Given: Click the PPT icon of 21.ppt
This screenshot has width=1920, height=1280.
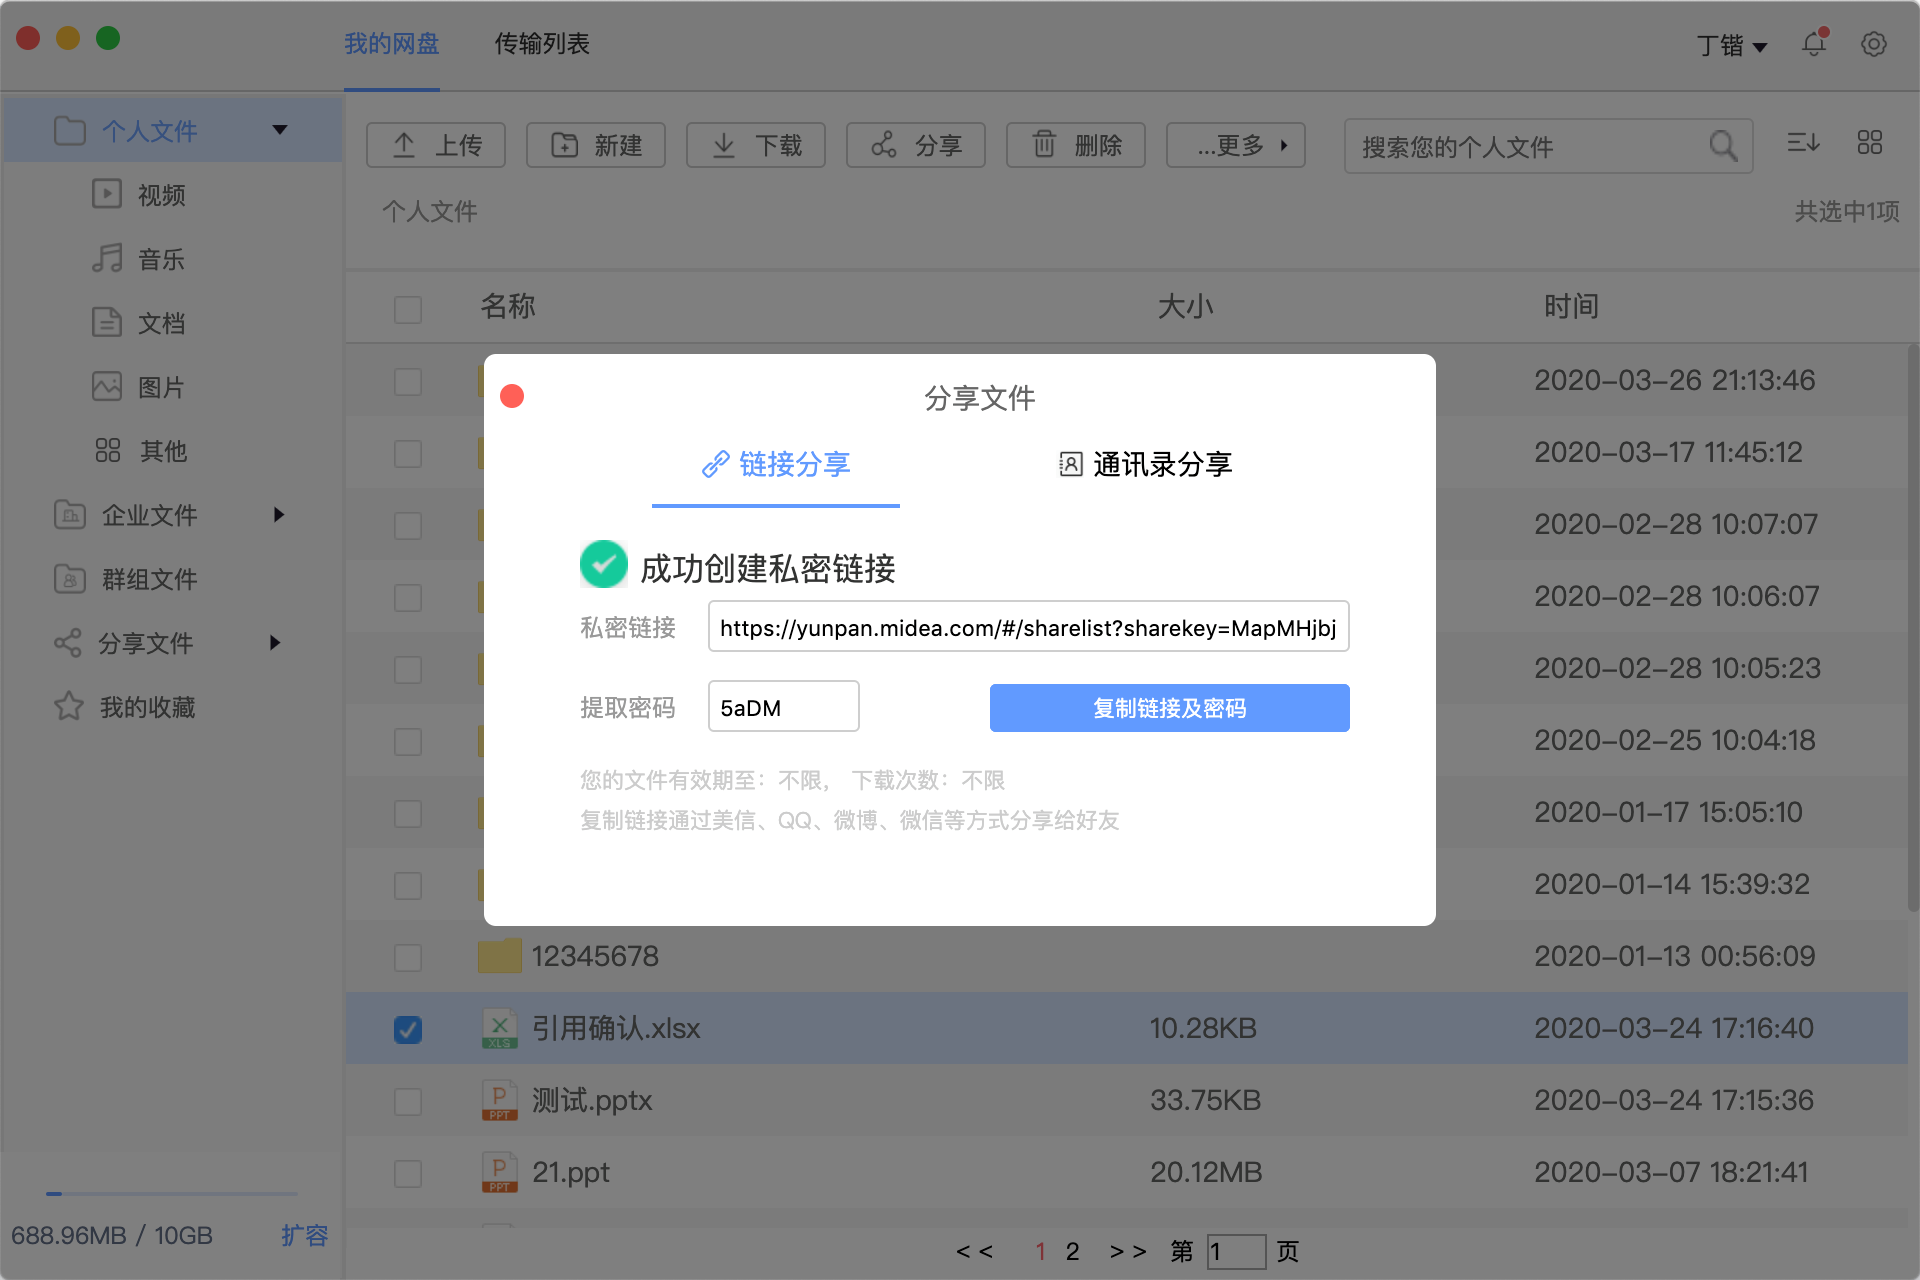Looking at the screenshot, I should coord(500,1172).
